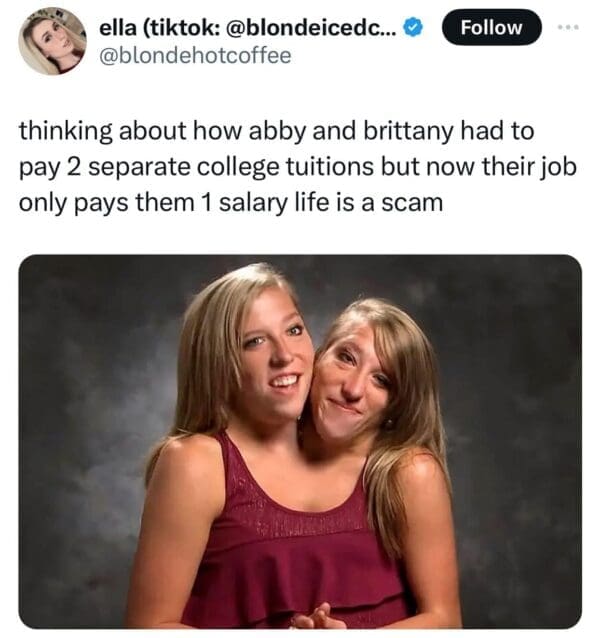Open the attached studio portrait photo
This screenshot has height=638, width=600.
[300, 441]
